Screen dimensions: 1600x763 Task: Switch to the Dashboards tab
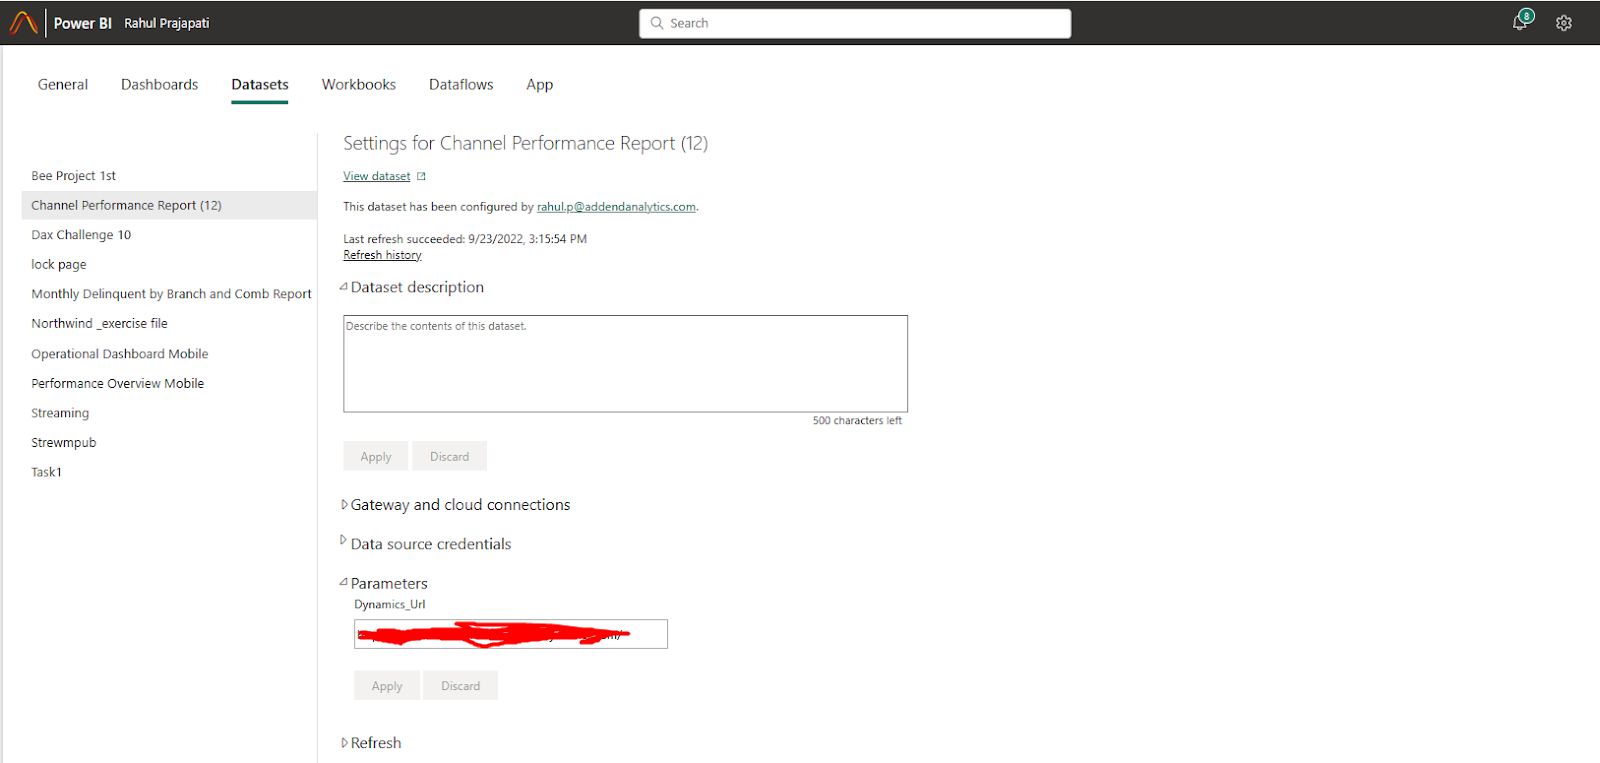pyautogui.click(x=160, y=85)
